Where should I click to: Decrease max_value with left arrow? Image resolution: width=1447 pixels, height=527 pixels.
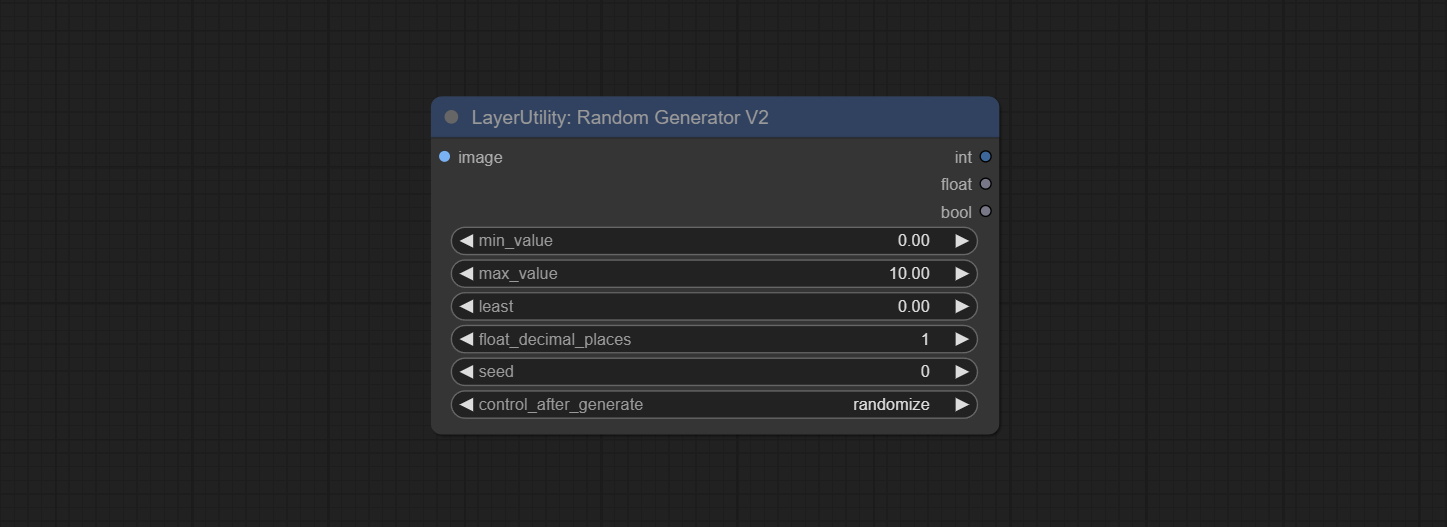(466, 274)
